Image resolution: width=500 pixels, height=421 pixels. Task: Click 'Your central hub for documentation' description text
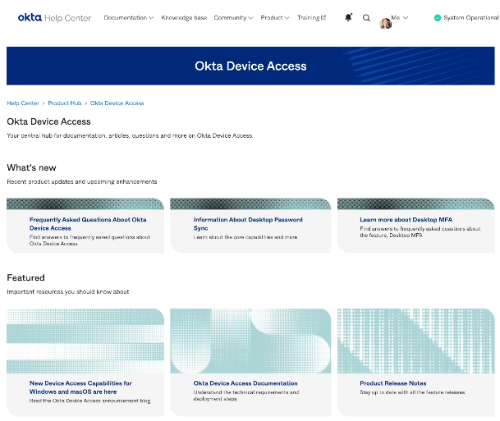130,136
